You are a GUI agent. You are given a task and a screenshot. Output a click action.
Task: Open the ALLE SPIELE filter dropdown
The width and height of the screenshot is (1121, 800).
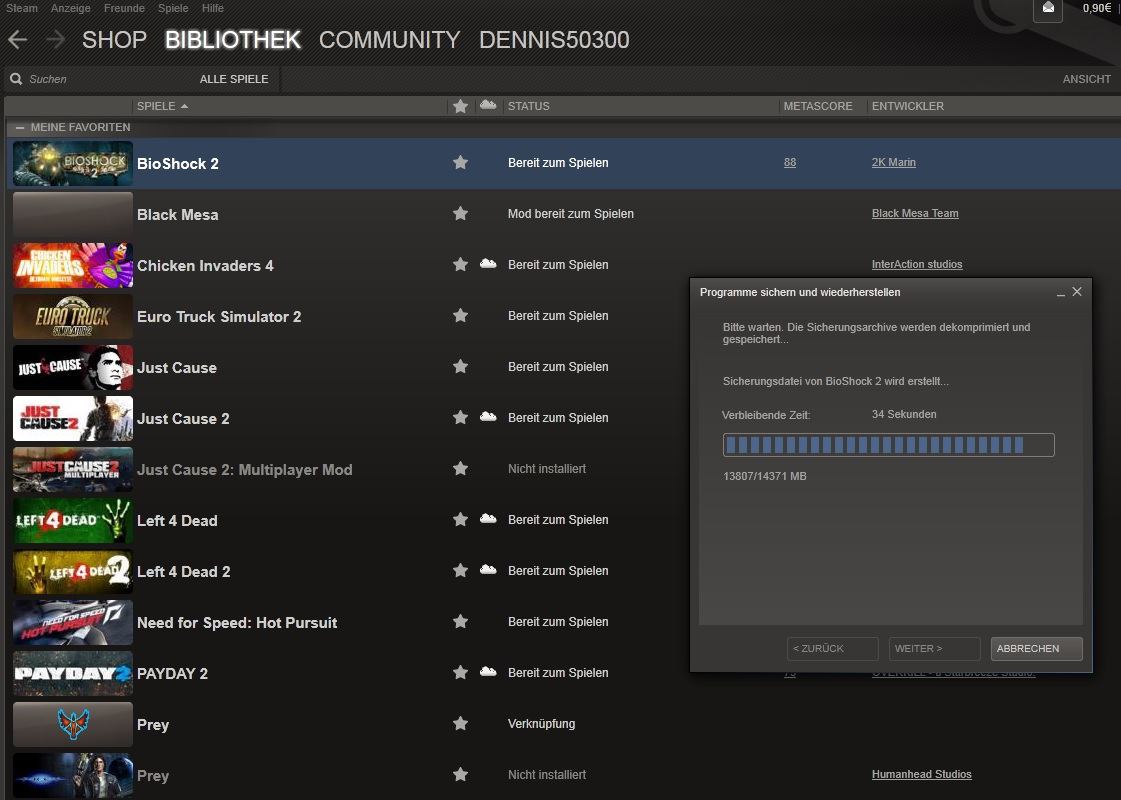tap(234, 79)
